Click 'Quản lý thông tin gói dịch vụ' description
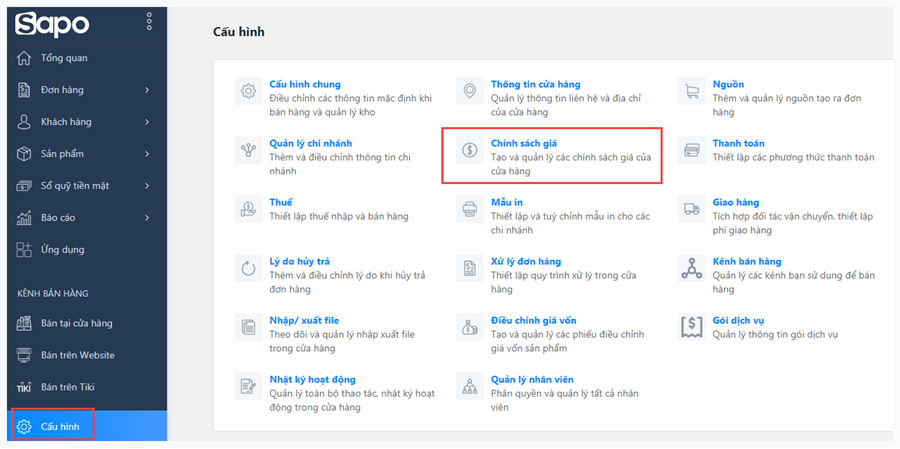900x449 pixels. 775,335
